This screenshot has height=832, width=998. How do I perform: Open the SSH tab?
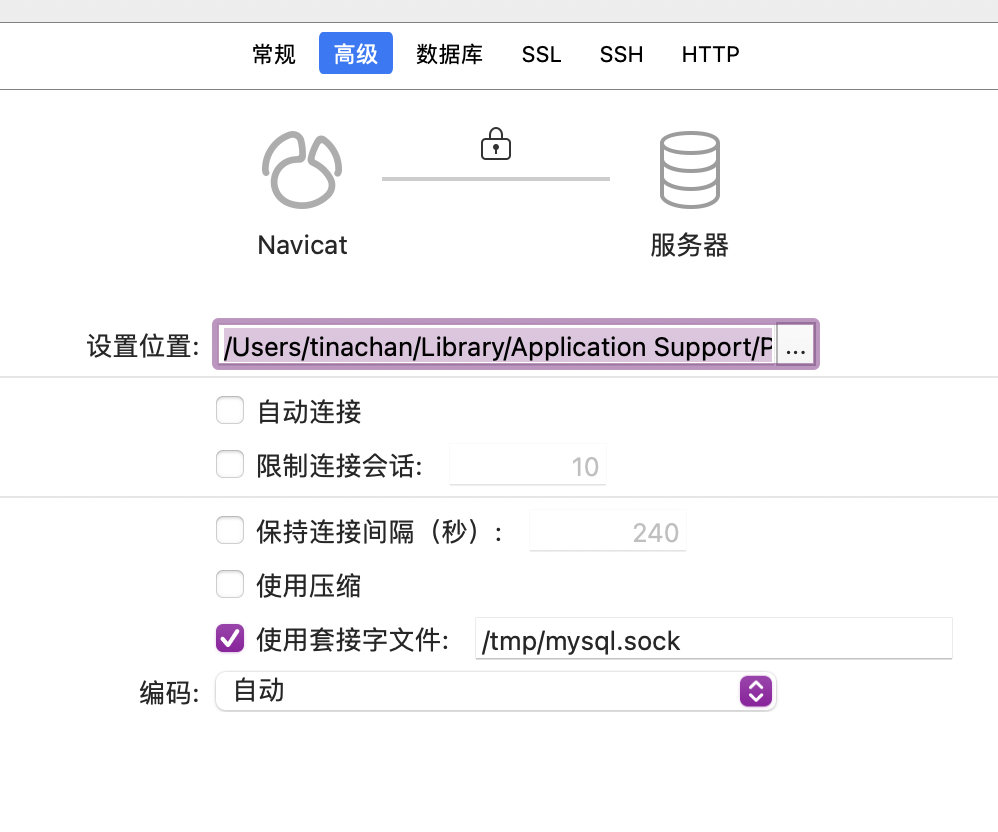pyautogui.click(x=621, y=54)
